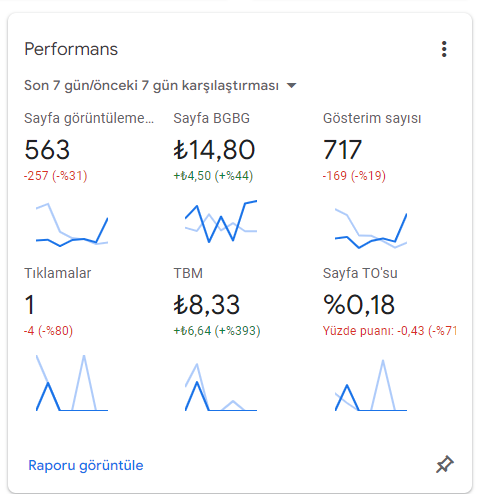Click the TBM sparkline chart
Viewport: 482px width, 494px height.
[221, 387]
